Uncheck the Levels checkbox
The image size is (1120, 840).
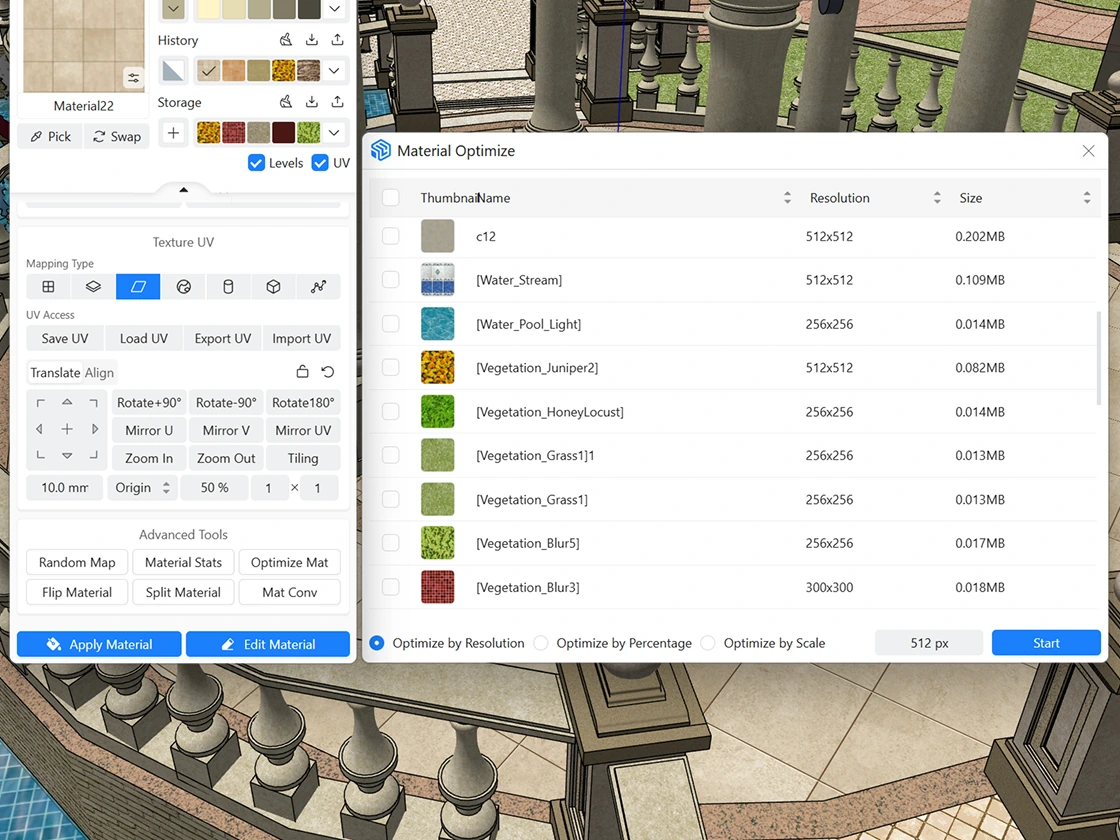tap(256, 163)
